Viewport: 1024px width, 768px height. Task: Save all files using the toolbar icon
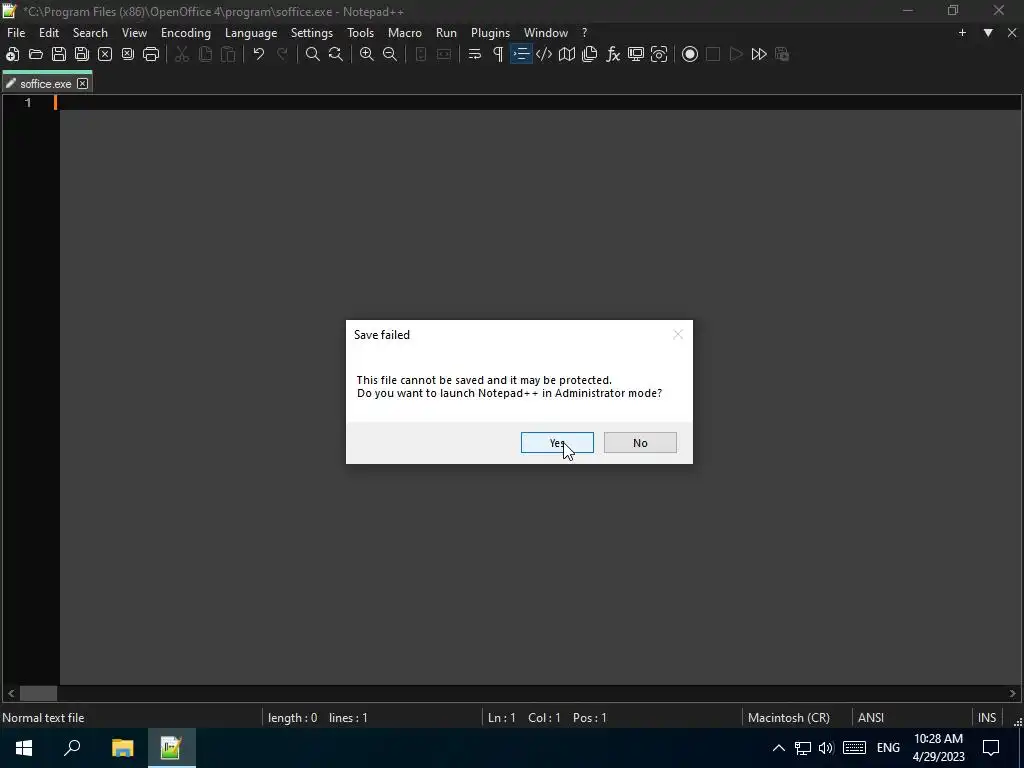point(82,54)
